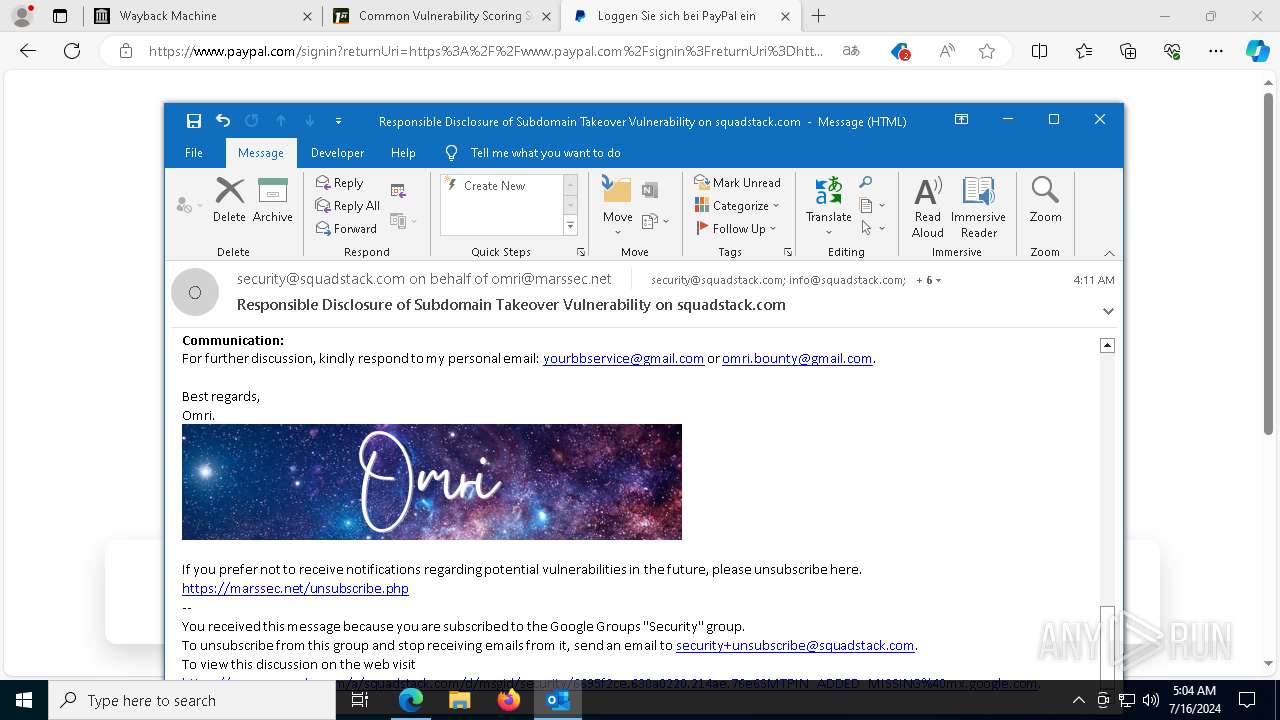Open Rules actions dropdown in Move group

(x=655, y=221)
